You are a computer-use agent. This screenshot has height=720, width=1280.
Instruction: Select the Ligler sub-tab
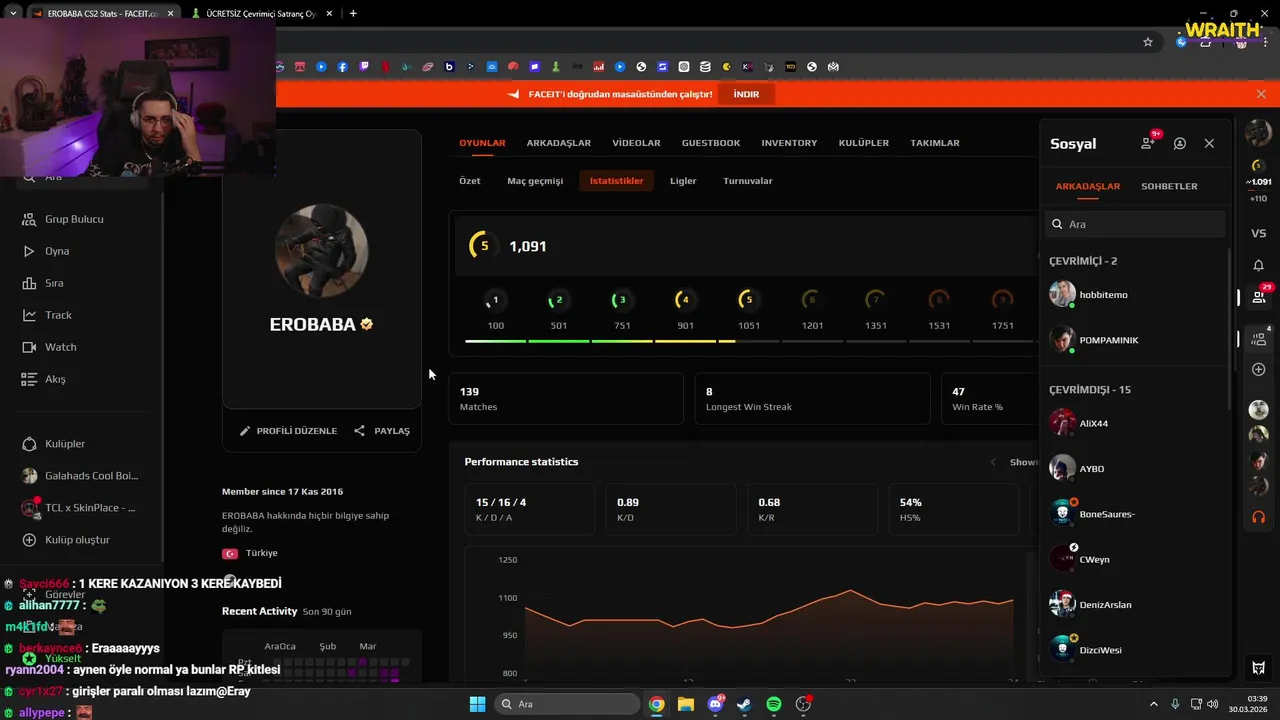tap(683, 181)
